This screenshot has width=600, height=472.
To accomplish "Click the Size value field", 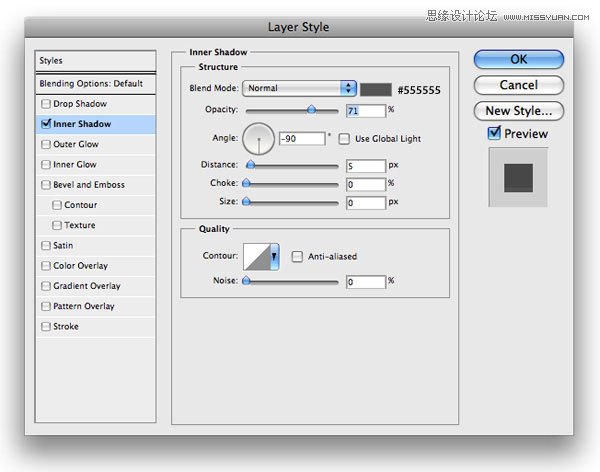I will (366, 203).
